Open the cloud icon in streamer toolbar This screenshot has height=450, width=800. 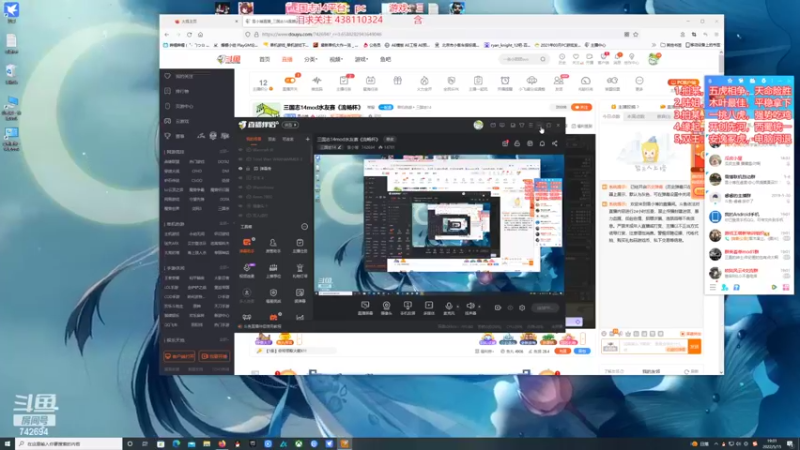coord(532,81)
